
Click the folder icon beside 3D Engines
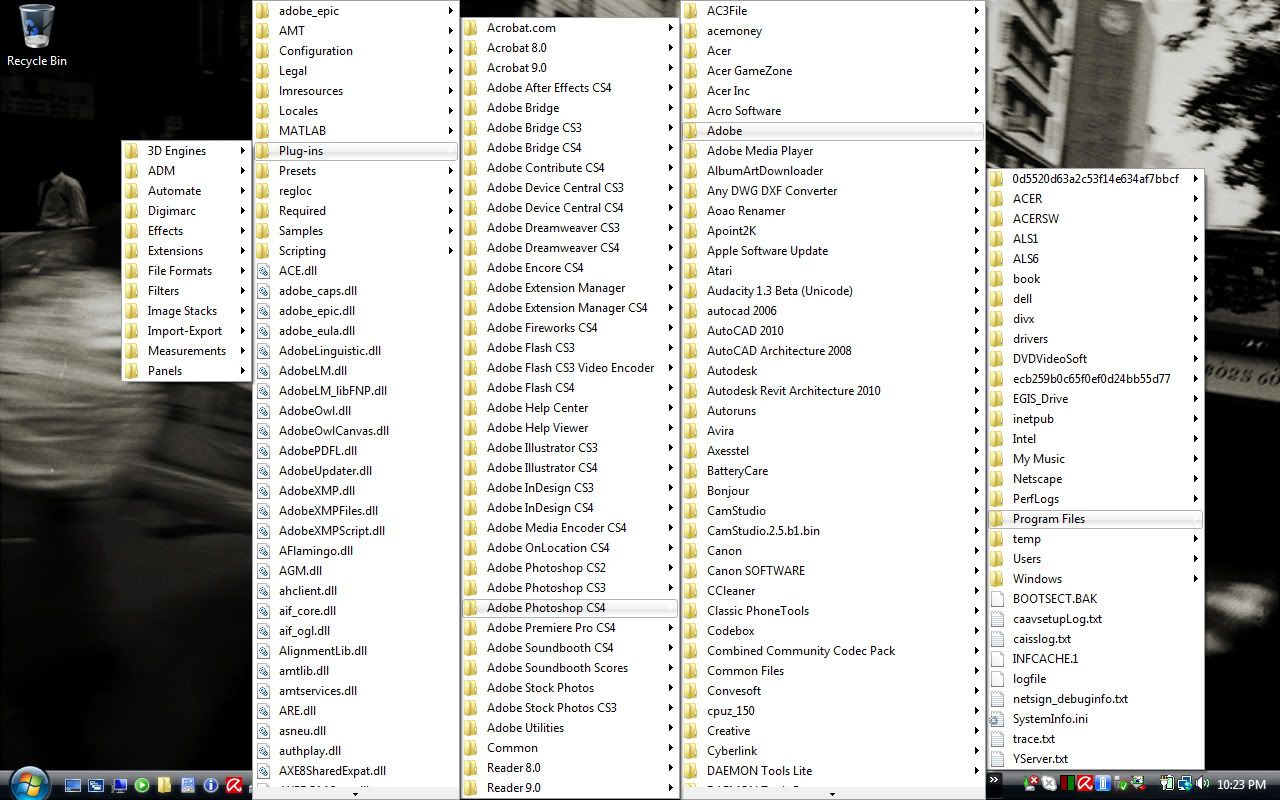[131, 151]
